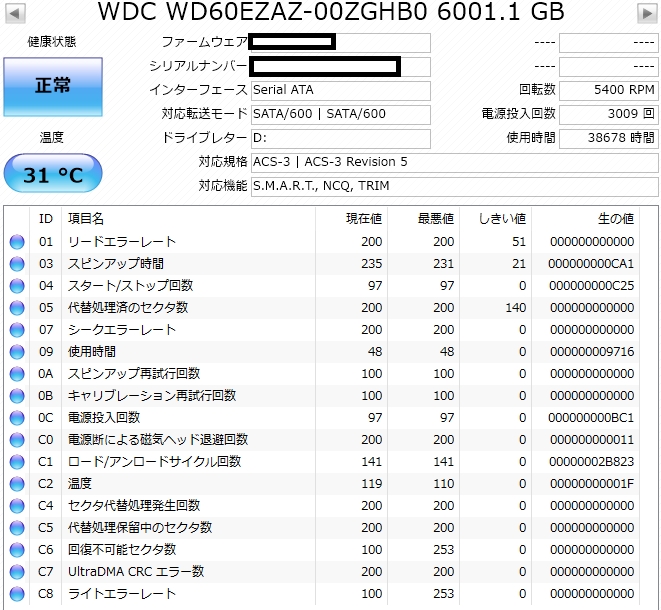661x610 pixels.
Task: Select the UltraDMA CRC エラー数 attribute name
Action: [136, 572]
